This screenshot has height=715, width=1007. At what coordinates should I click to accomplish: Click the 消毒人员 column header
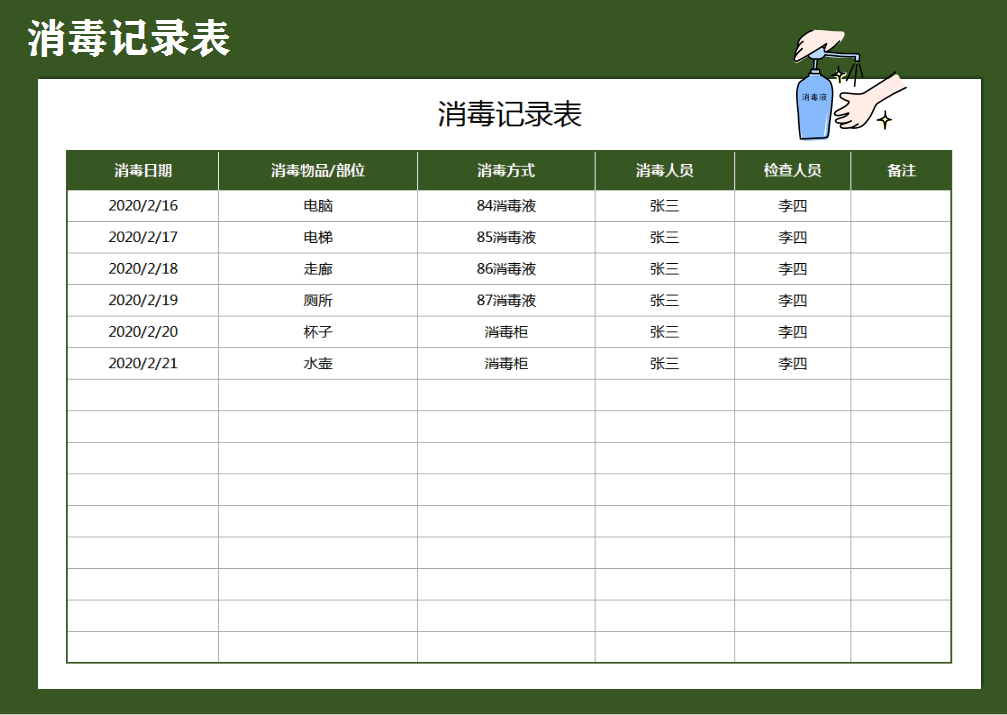pos(665,170)
